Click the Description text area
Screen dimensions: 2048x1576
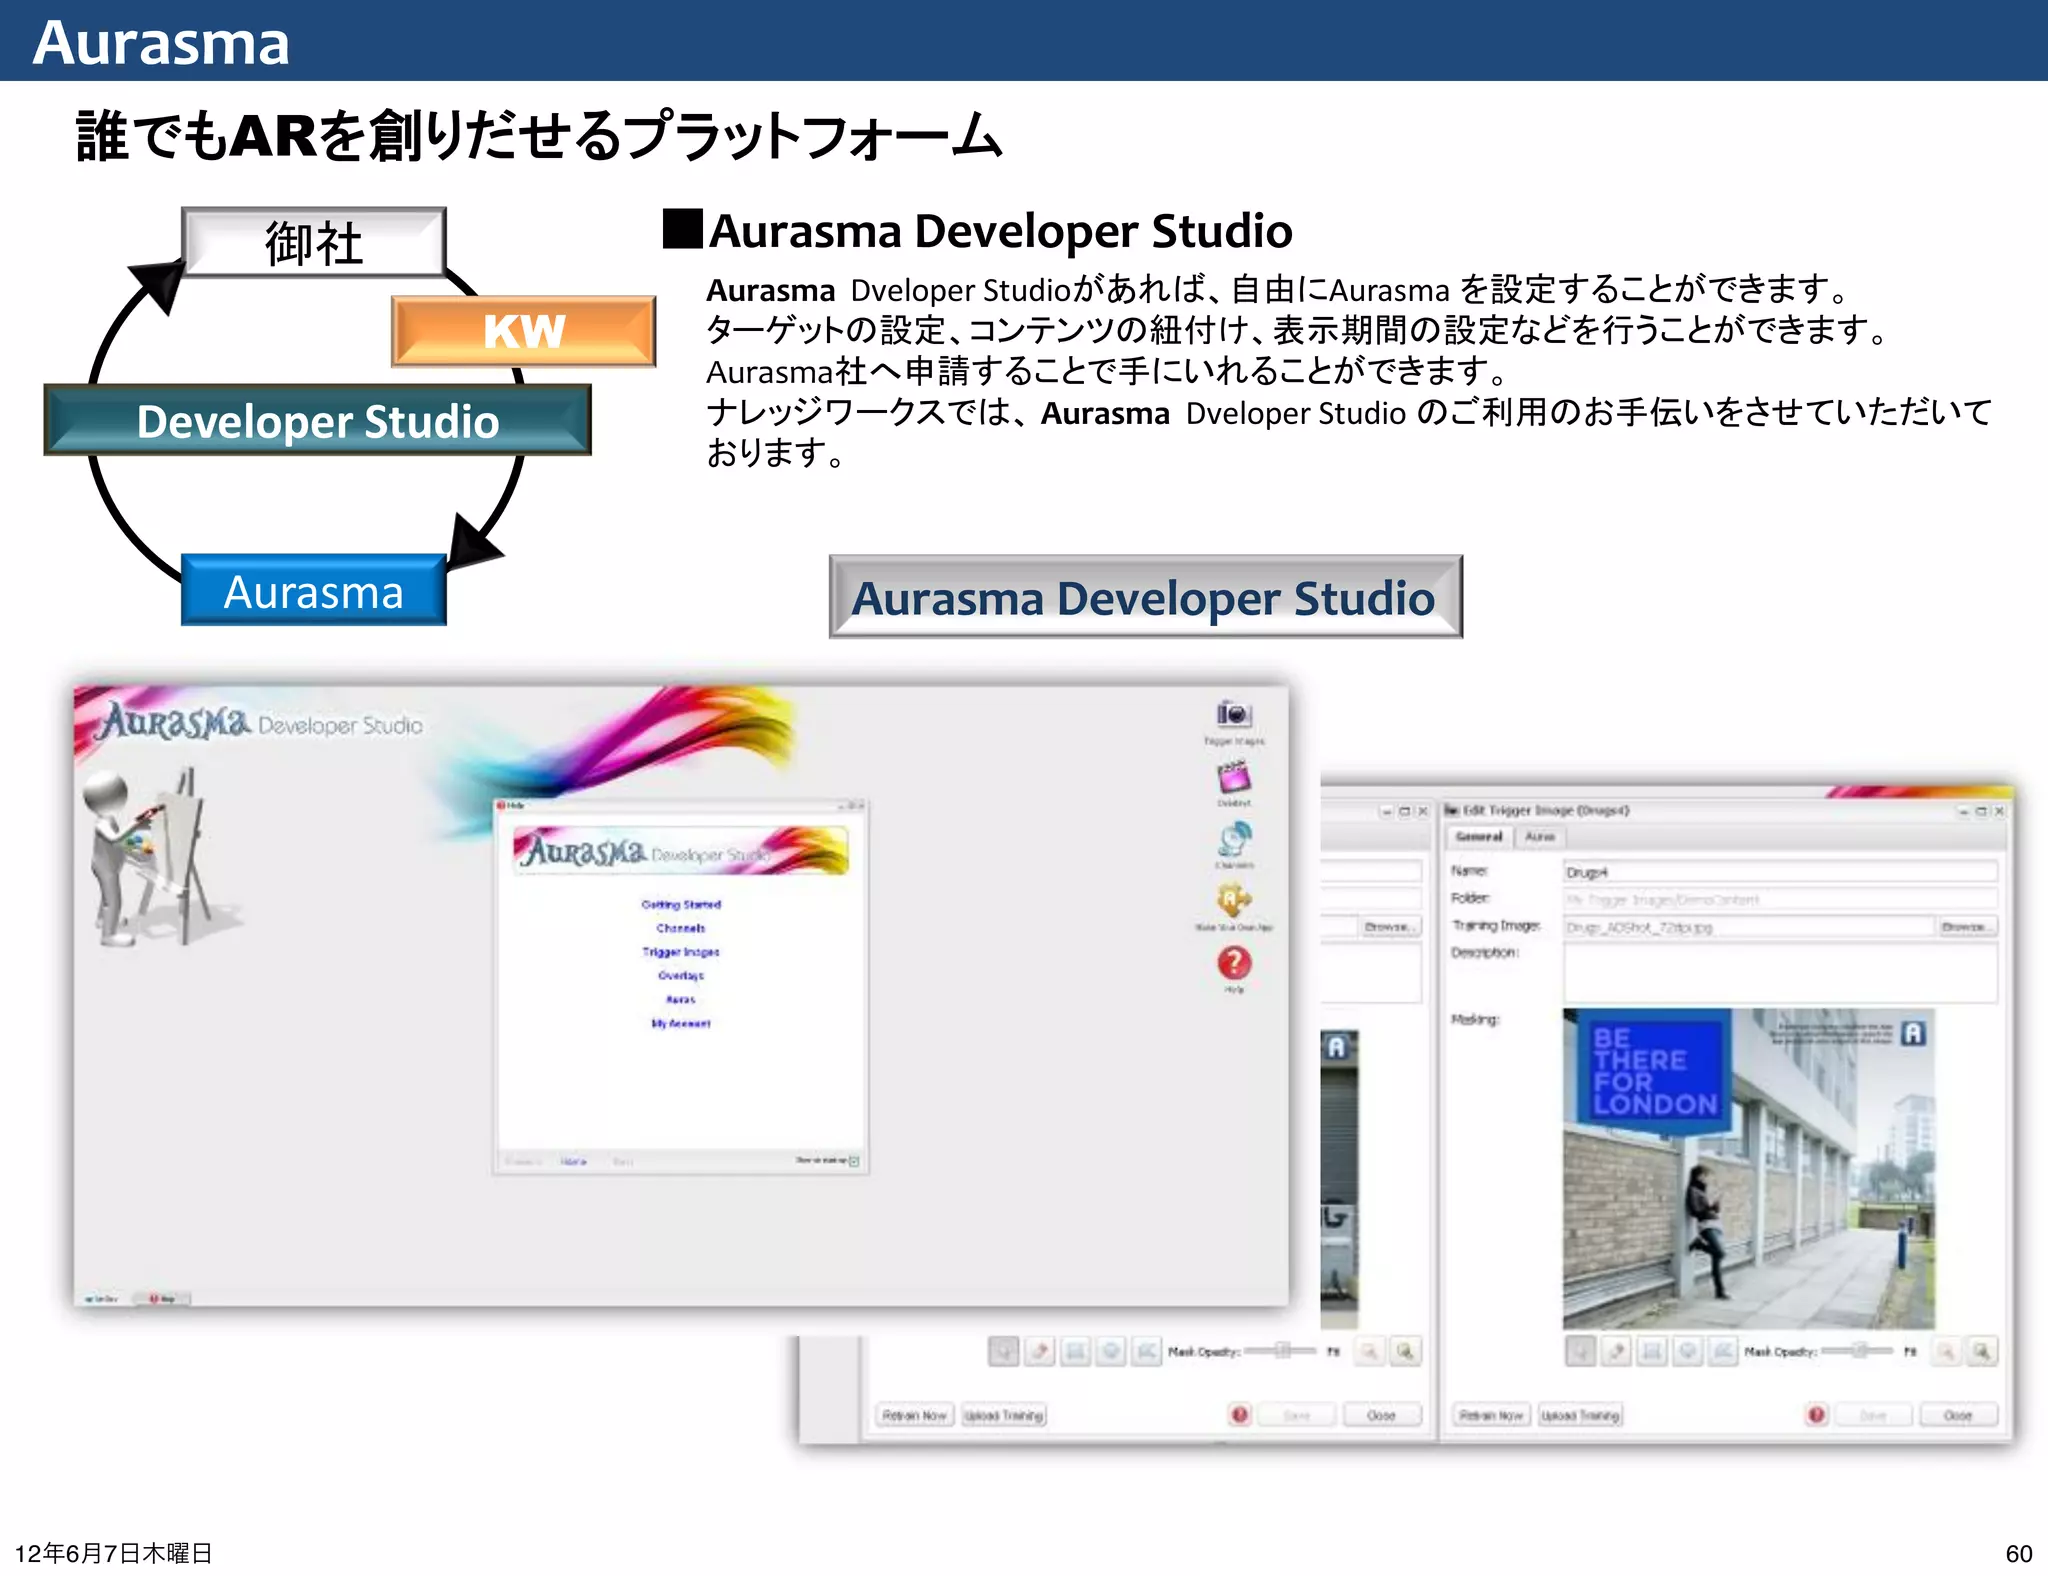(1780, 973)
